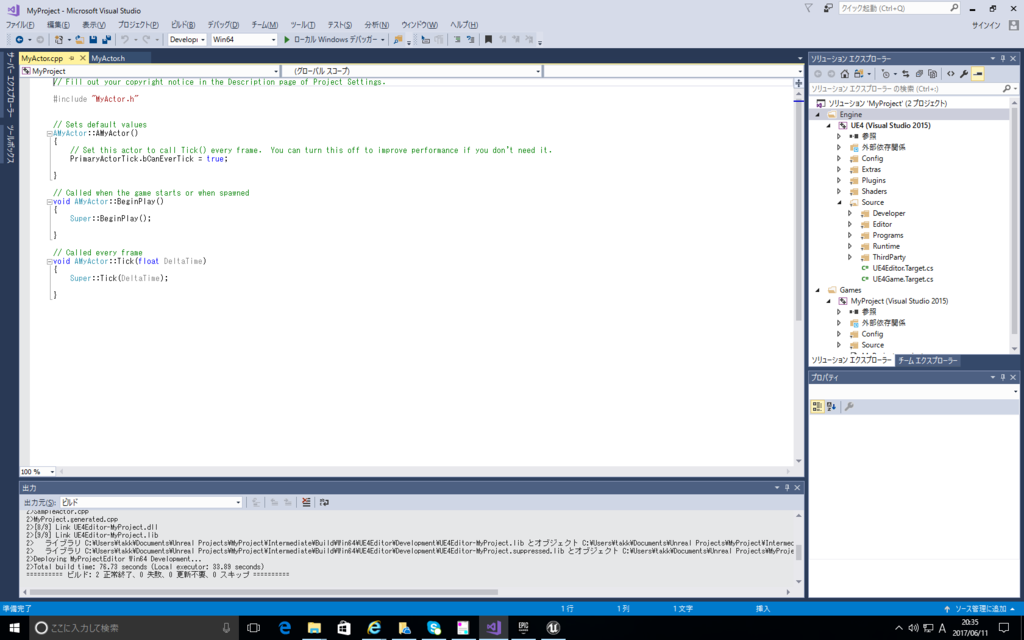Image resolution: width=1024 pixels, height=640 pixels.
Task: Open the ツールボックス side tab
Action: click(x=10, y=144)
